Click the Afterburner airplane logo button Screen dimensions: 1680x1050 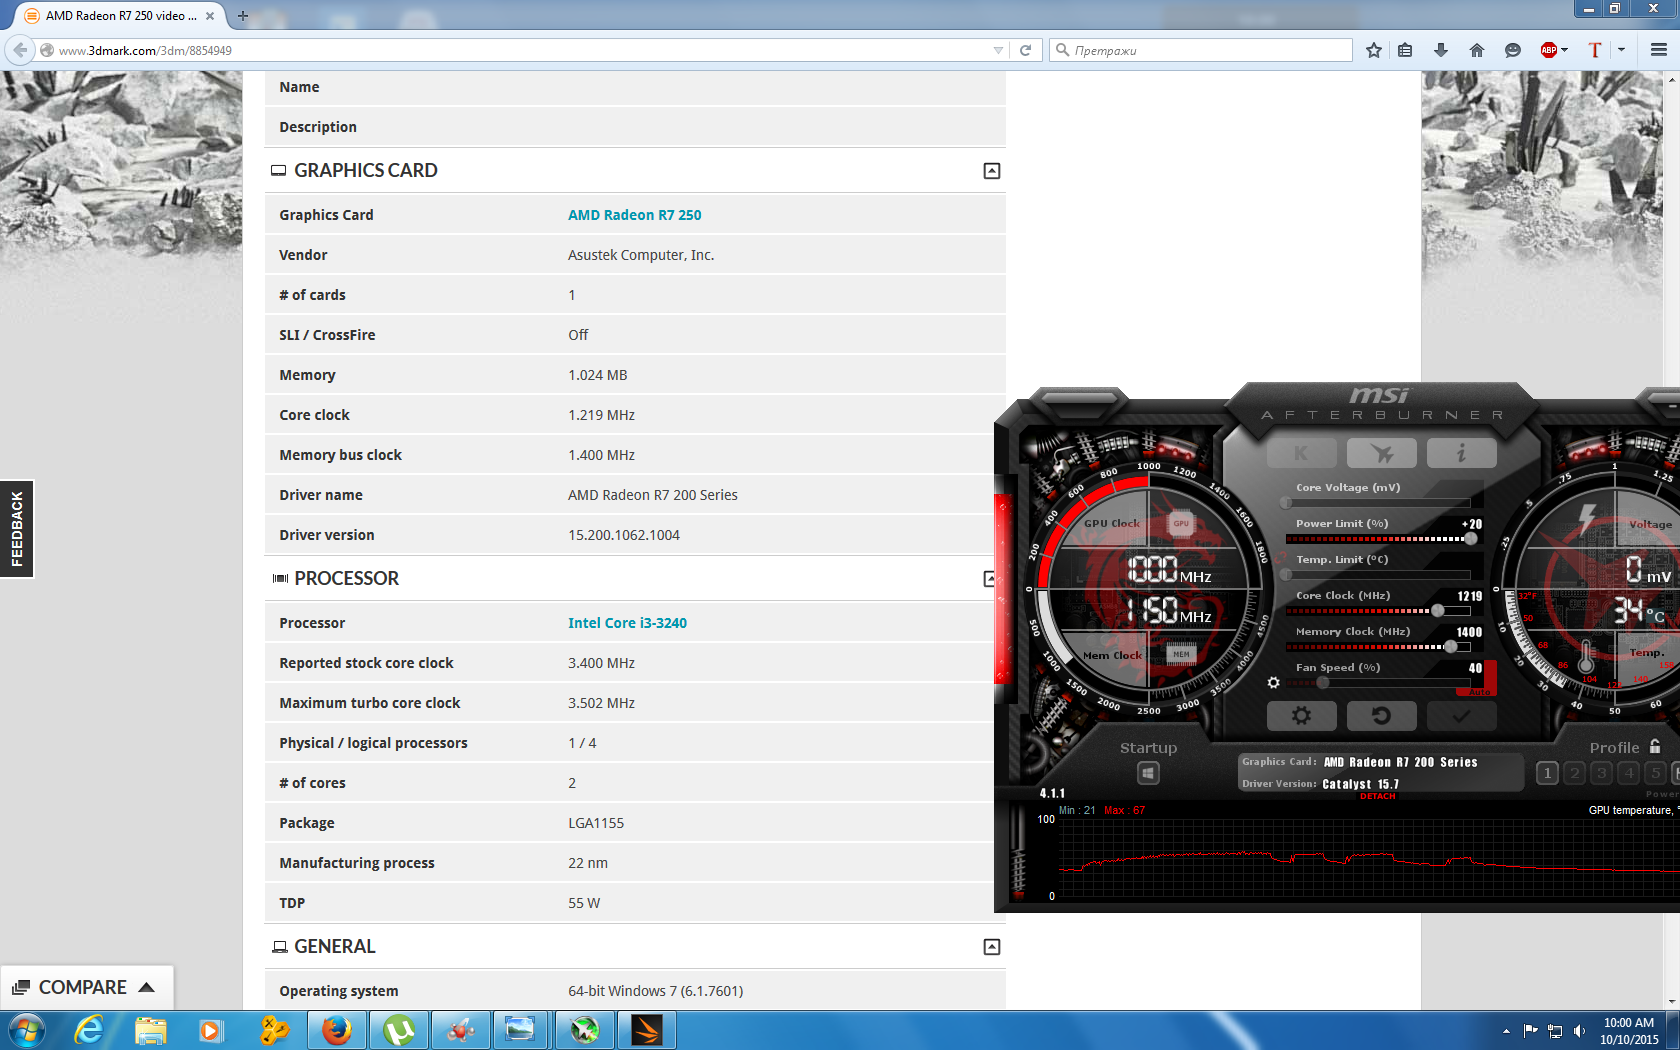(x=1381, y=453)
